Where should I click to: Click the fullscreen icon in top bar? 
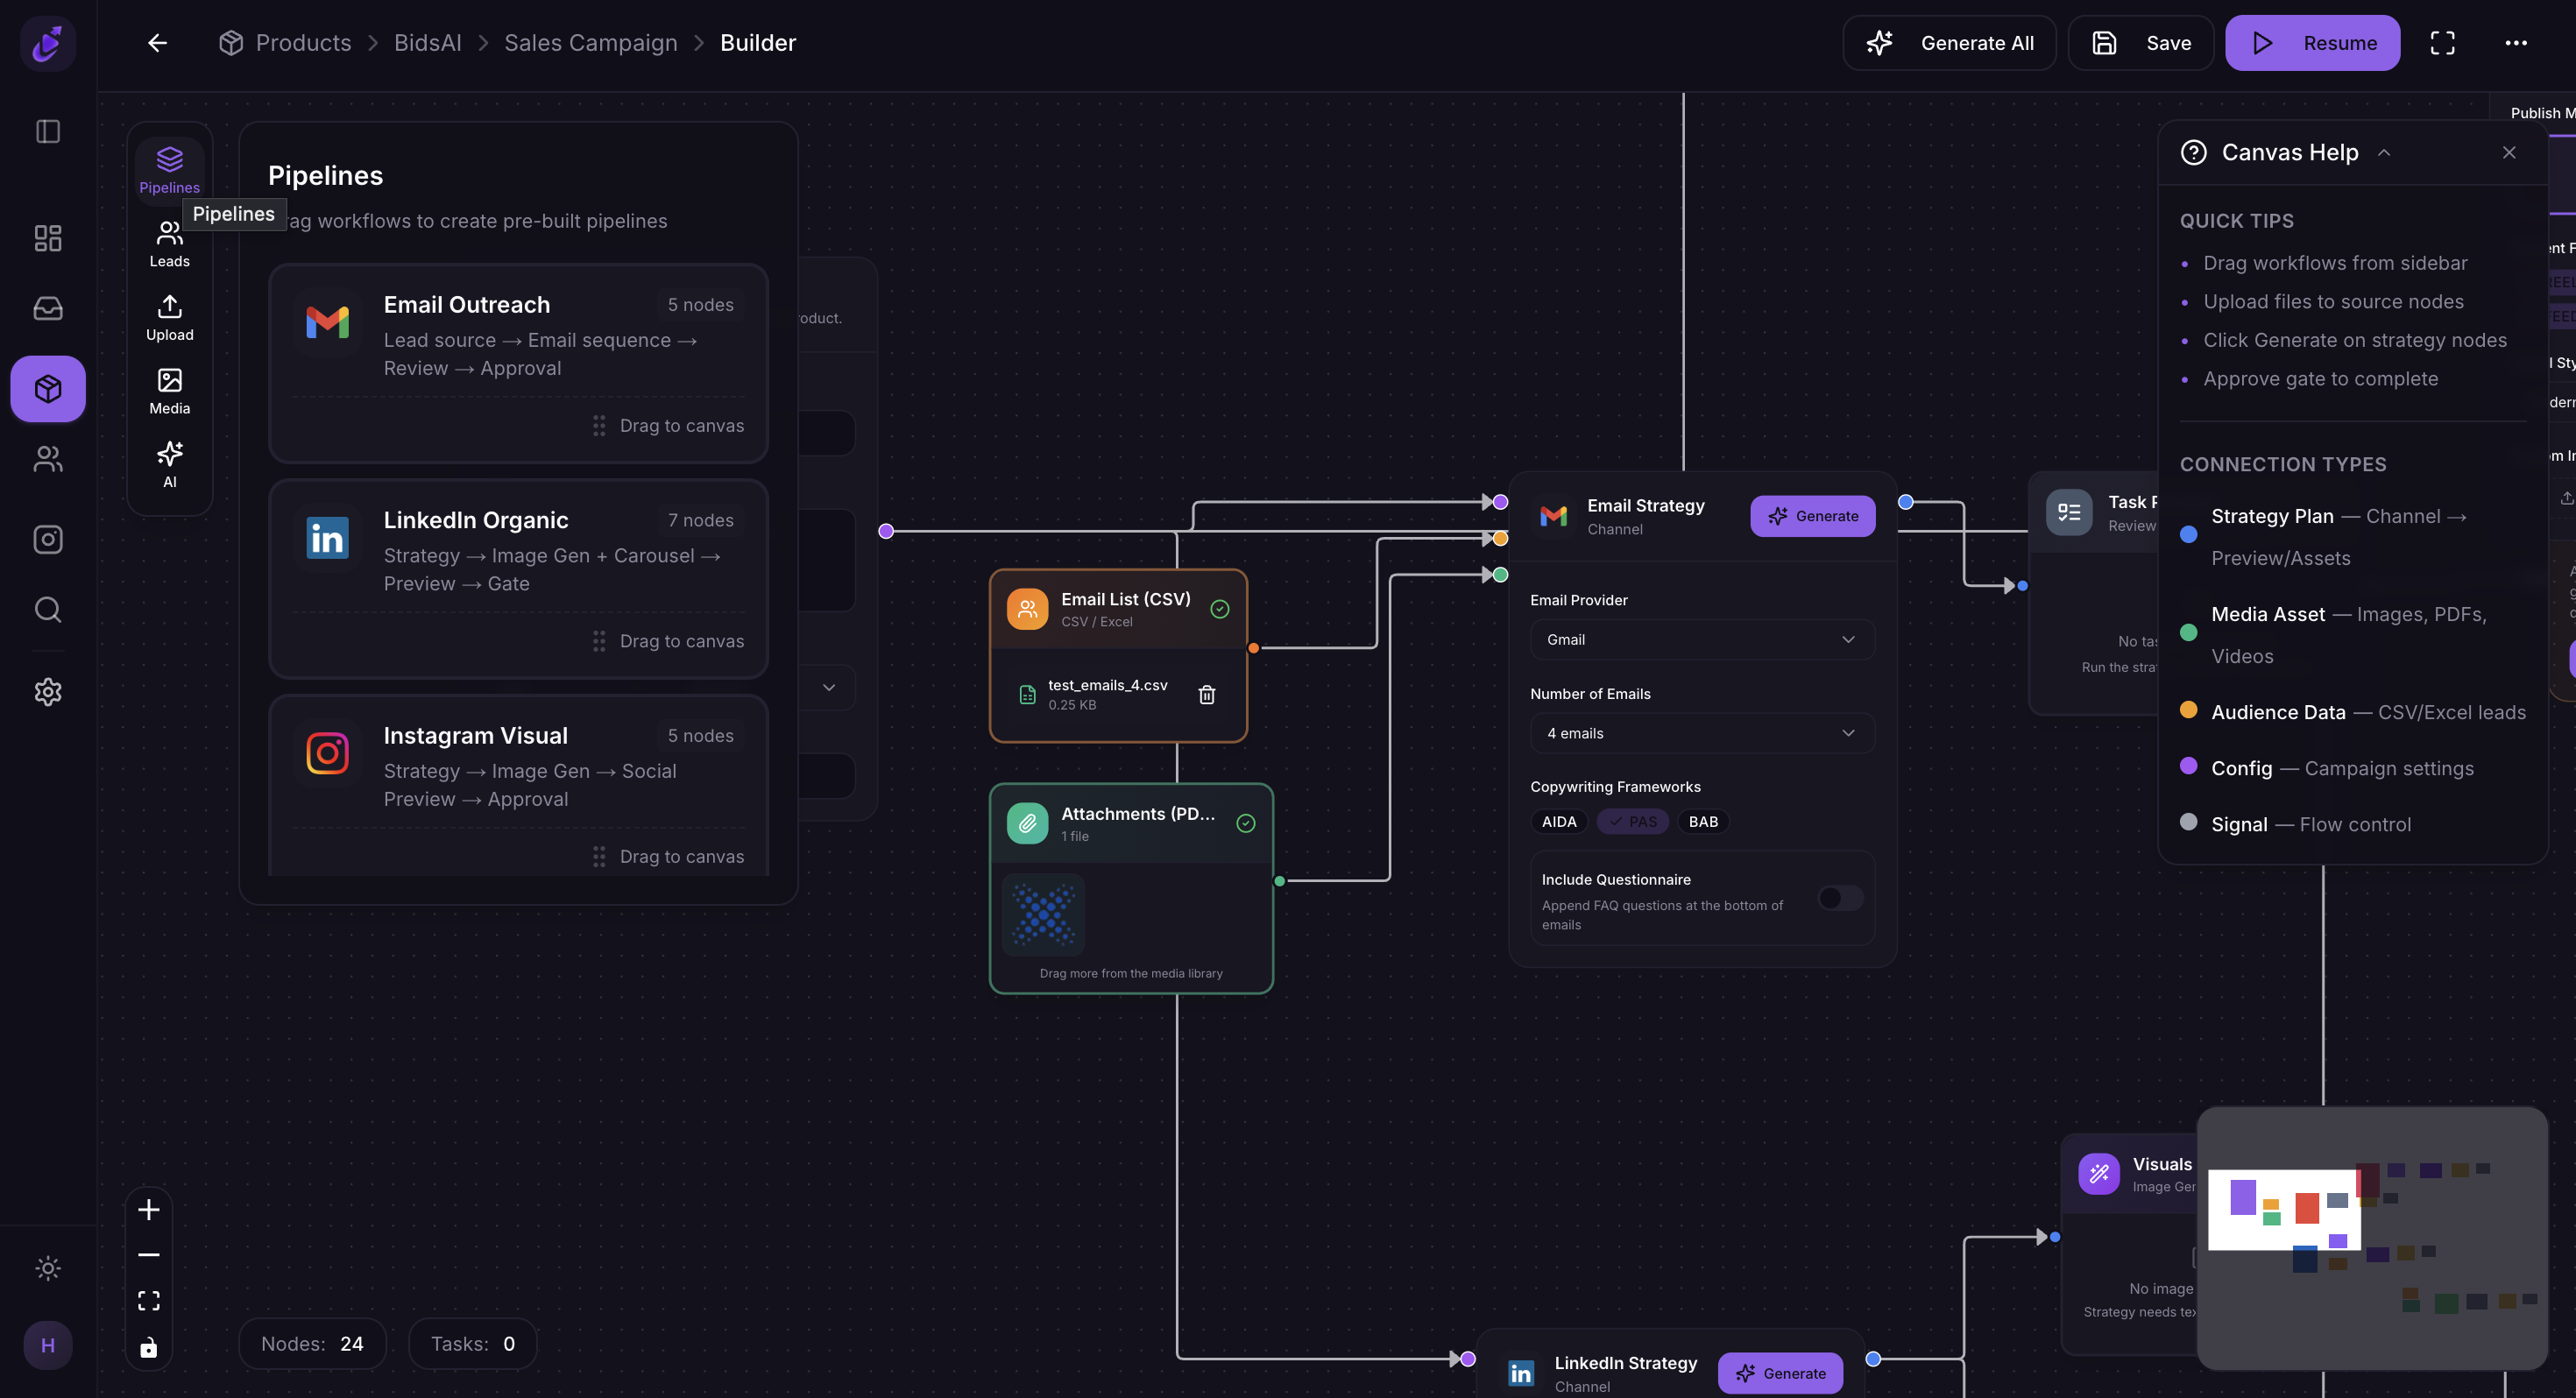click(x=2442, y=43)
